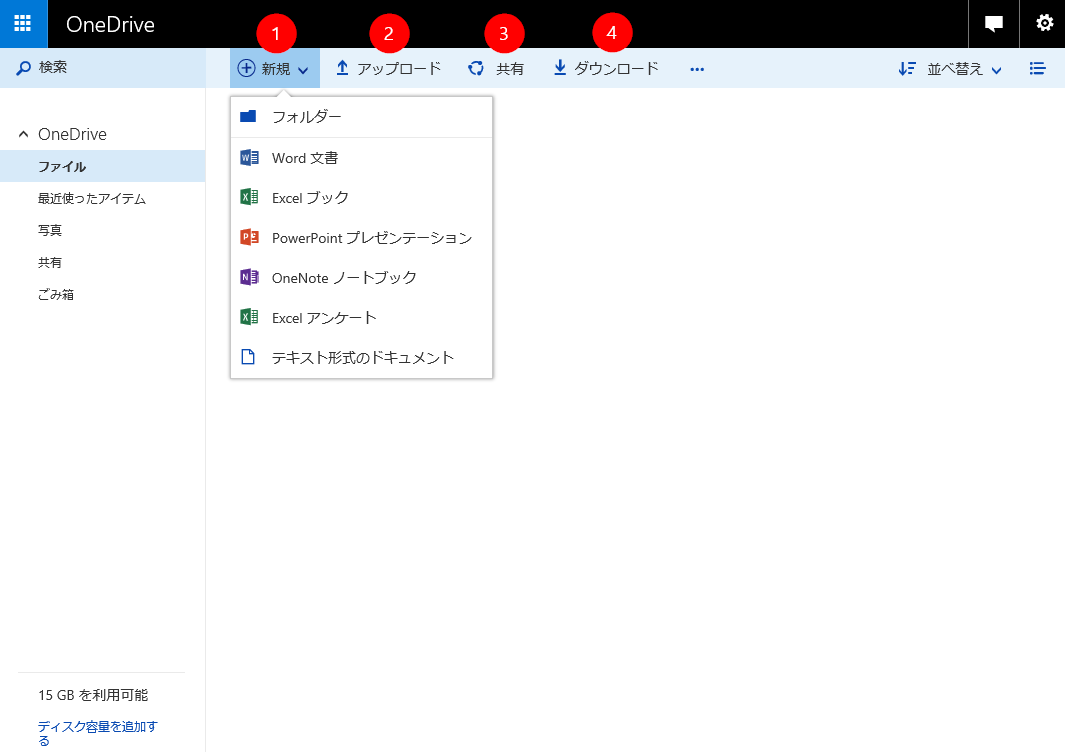Viewport: 1065px width, 752px height.
Task: Switch to list view layout icon
Action: [x=1037, y=68]
